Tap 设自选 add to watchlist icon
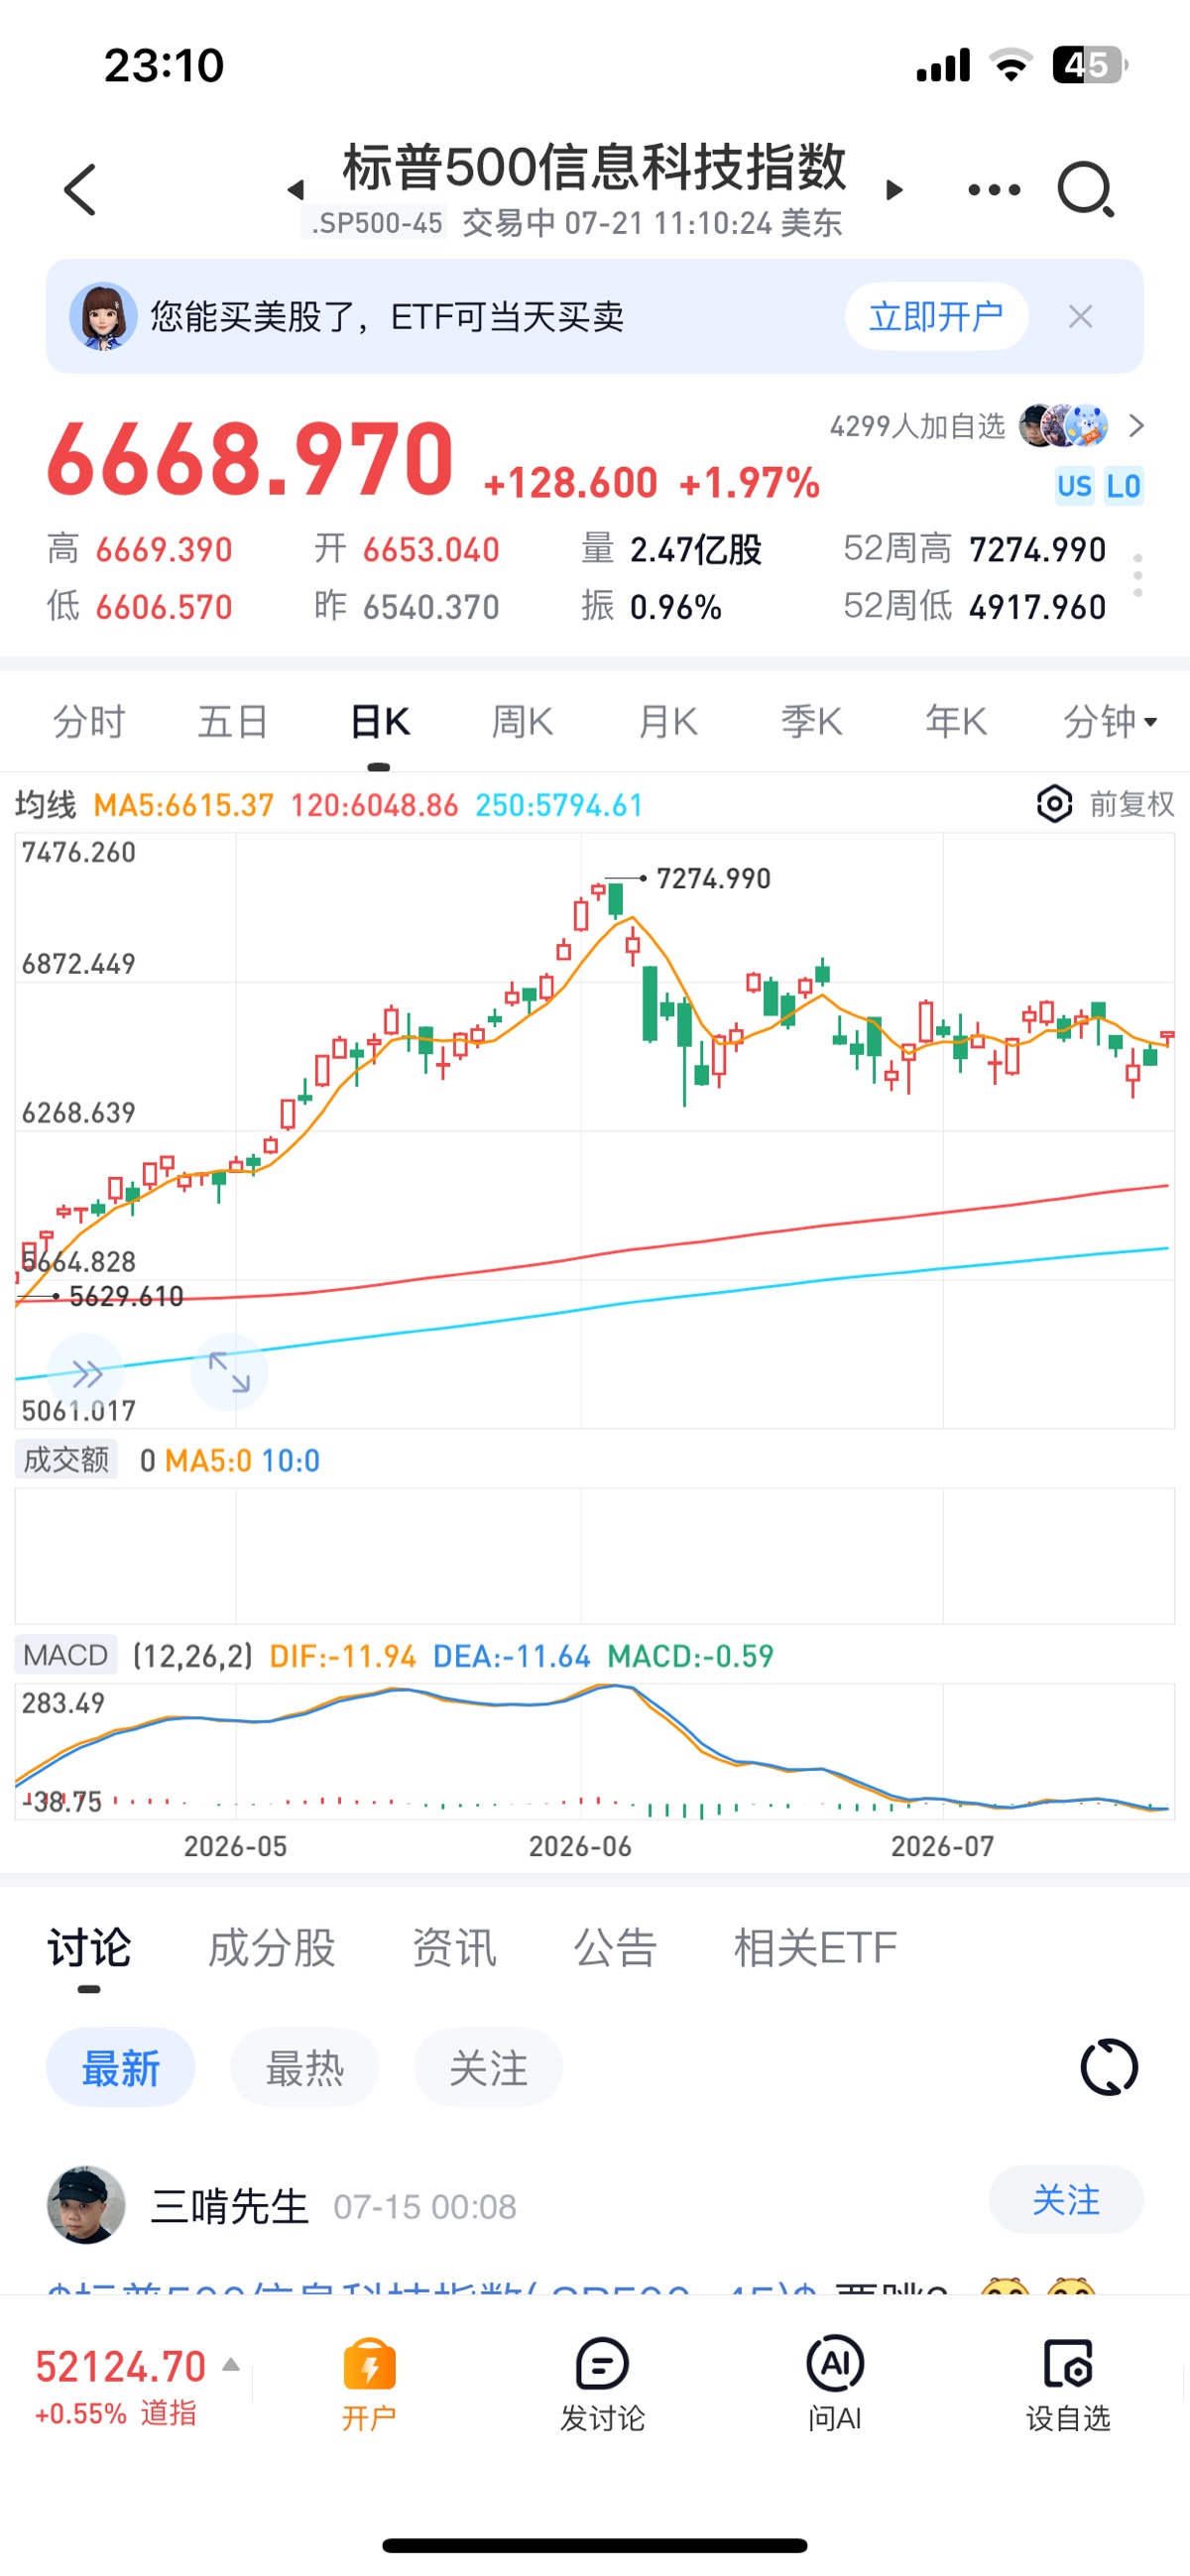Image resolution: width=1190 pixels, height=2576 pixels. [1068, 2383]
